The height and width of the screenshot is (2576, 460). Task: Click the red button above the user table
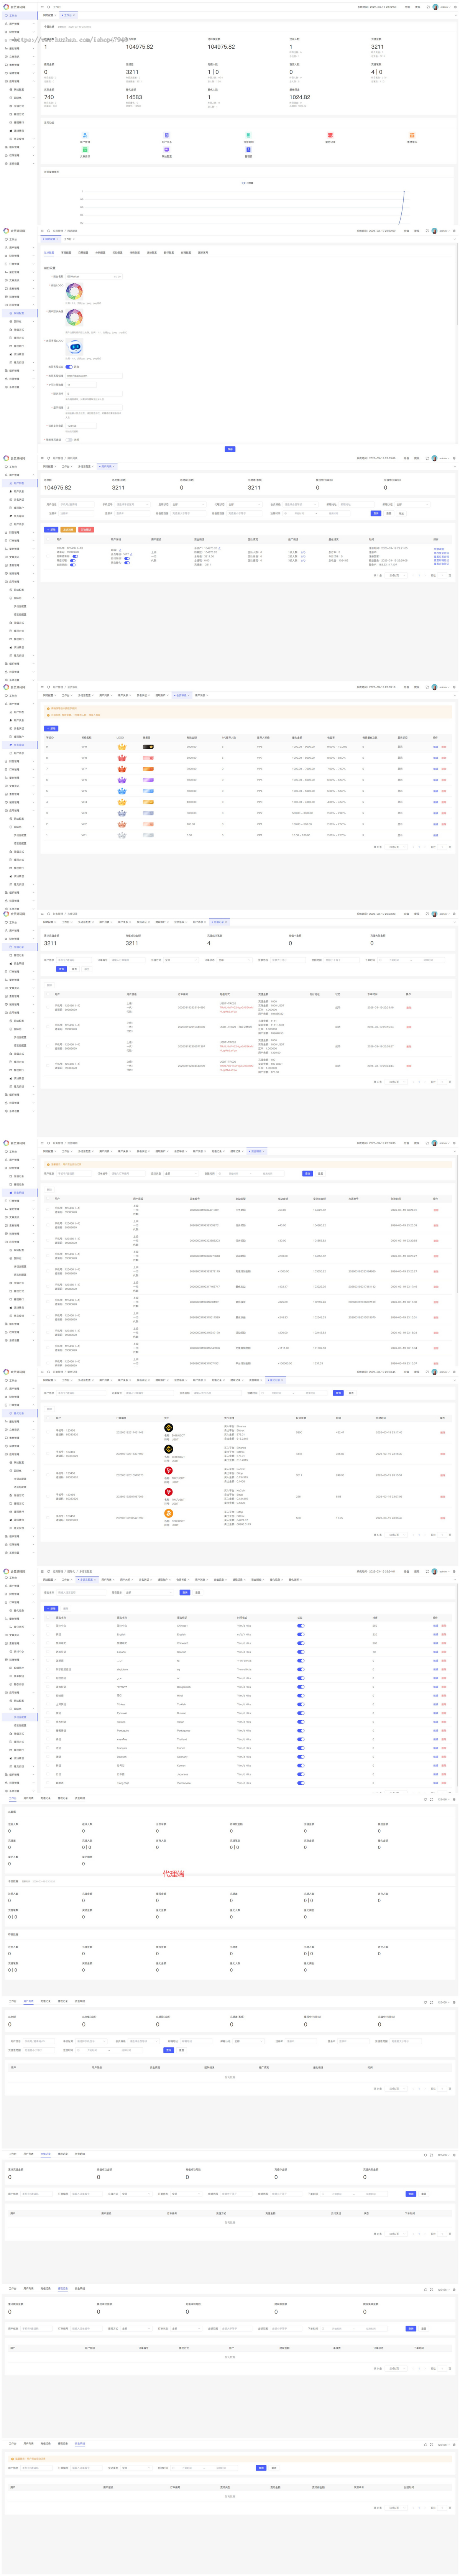tap(86, 529)
